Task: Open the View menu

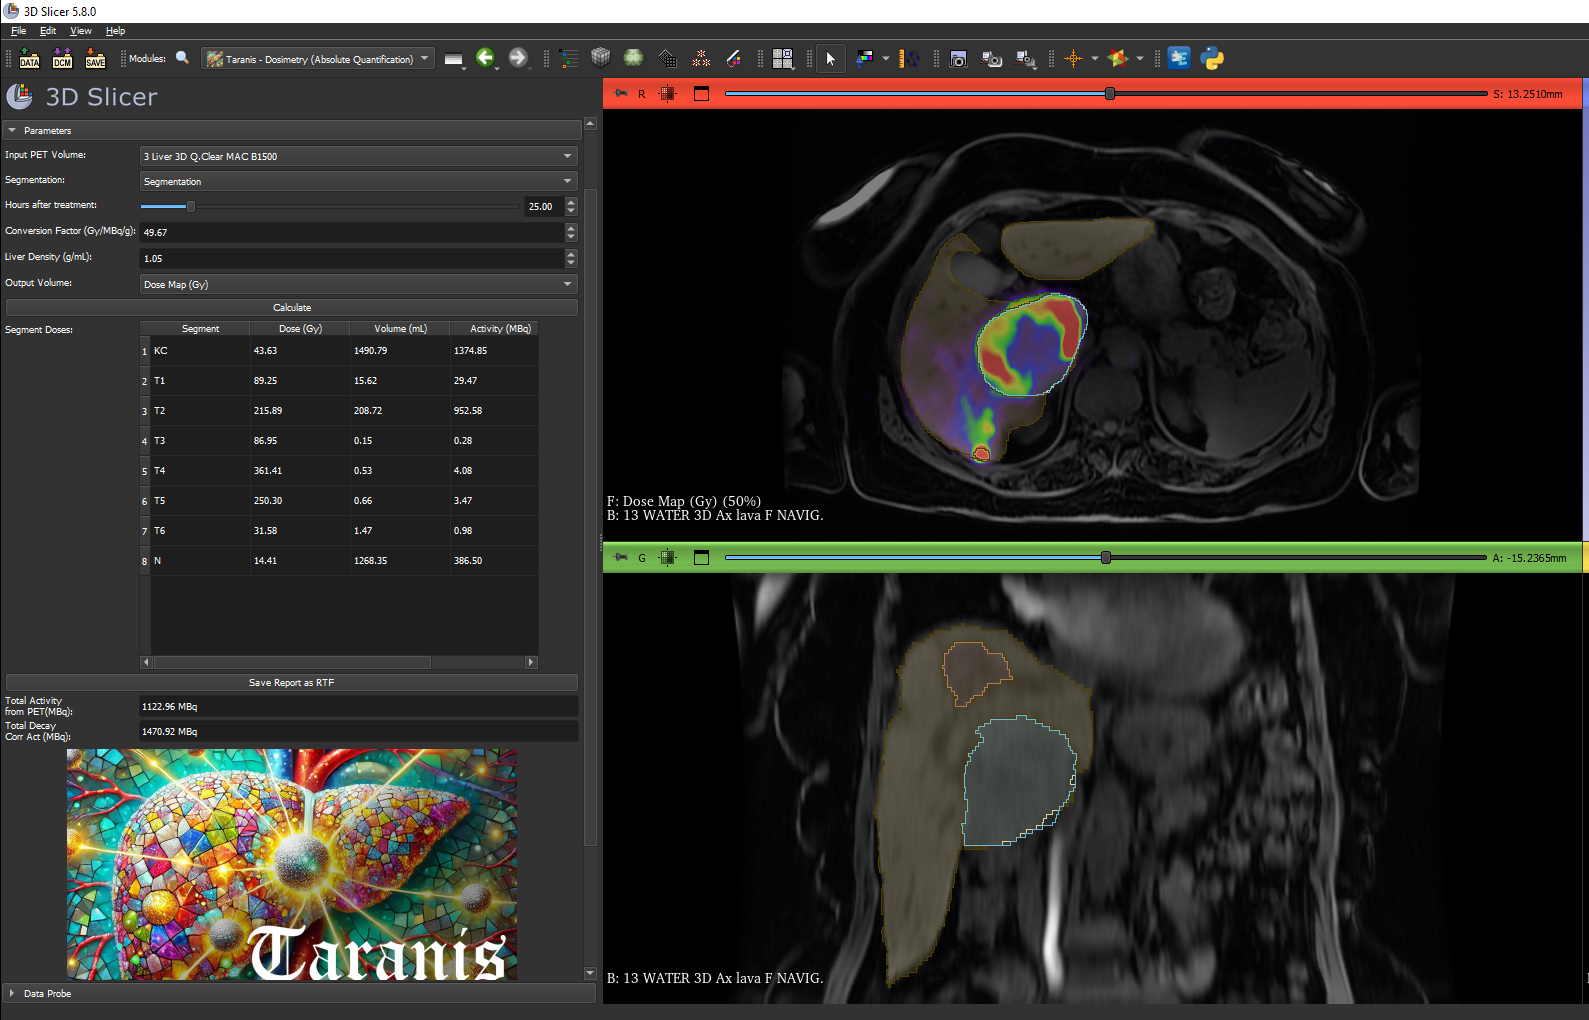Action: [81, 31]
